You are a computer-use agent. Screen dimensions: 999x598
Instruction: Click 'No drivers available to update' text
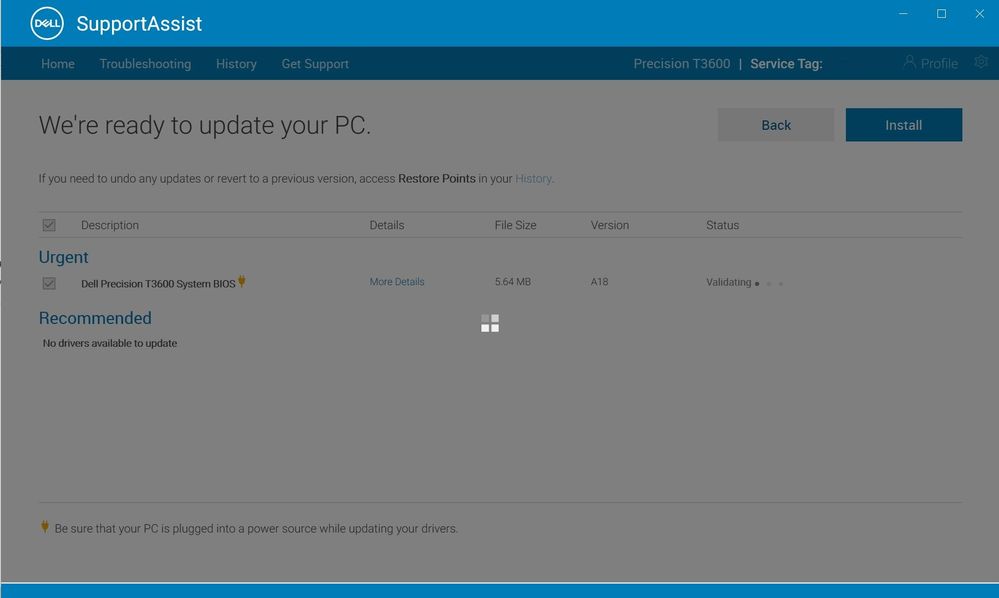(x=110, y=343)
